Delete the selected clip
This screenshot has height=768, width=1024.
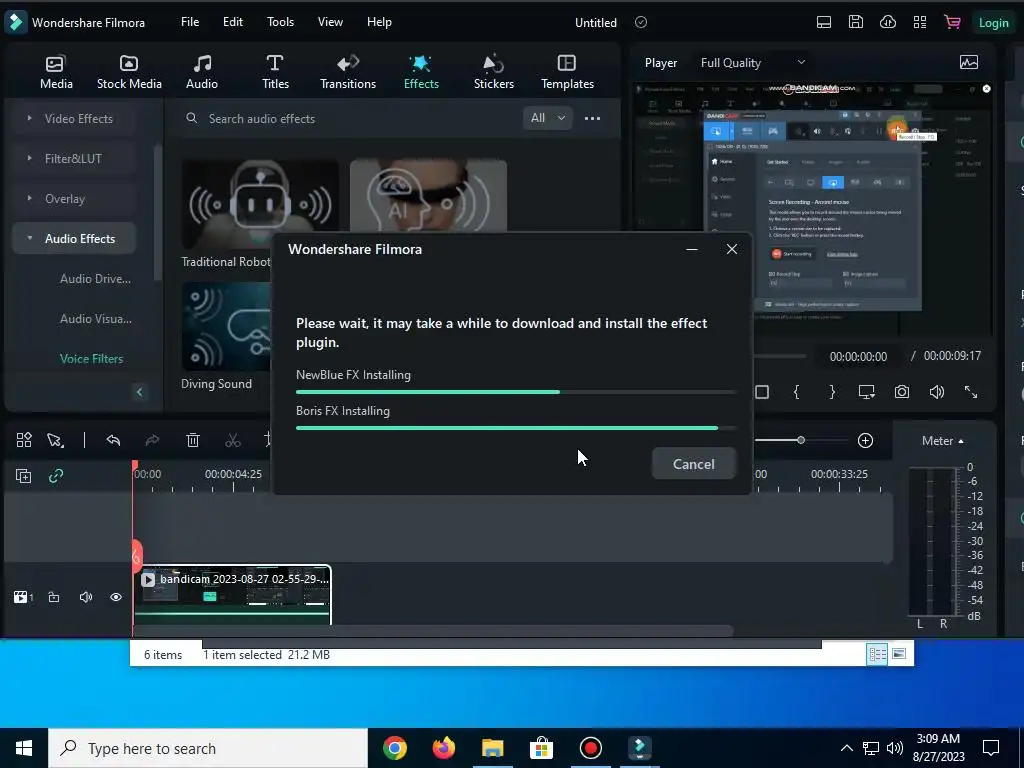[x=193, y=440]
